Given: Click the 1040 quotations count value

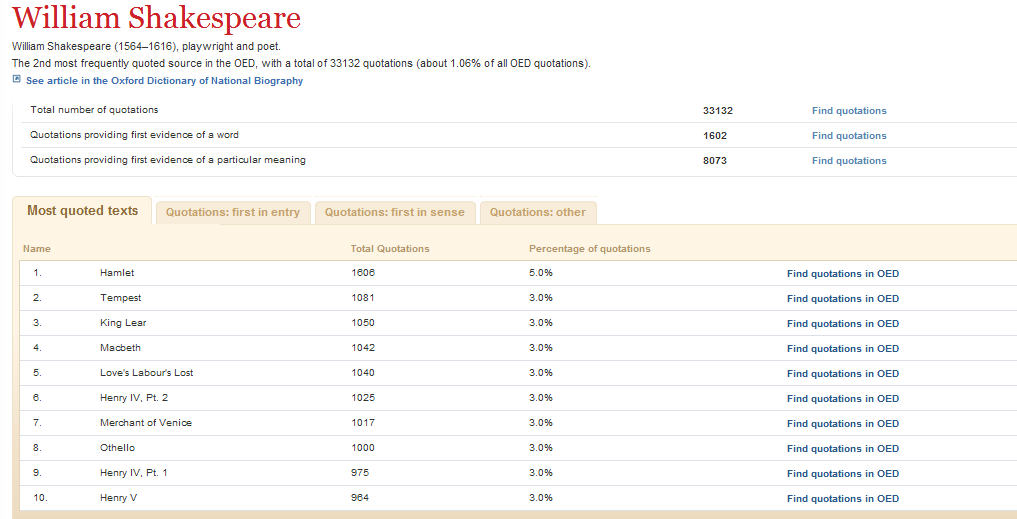Looking at the screenshot, I should 363,372.
